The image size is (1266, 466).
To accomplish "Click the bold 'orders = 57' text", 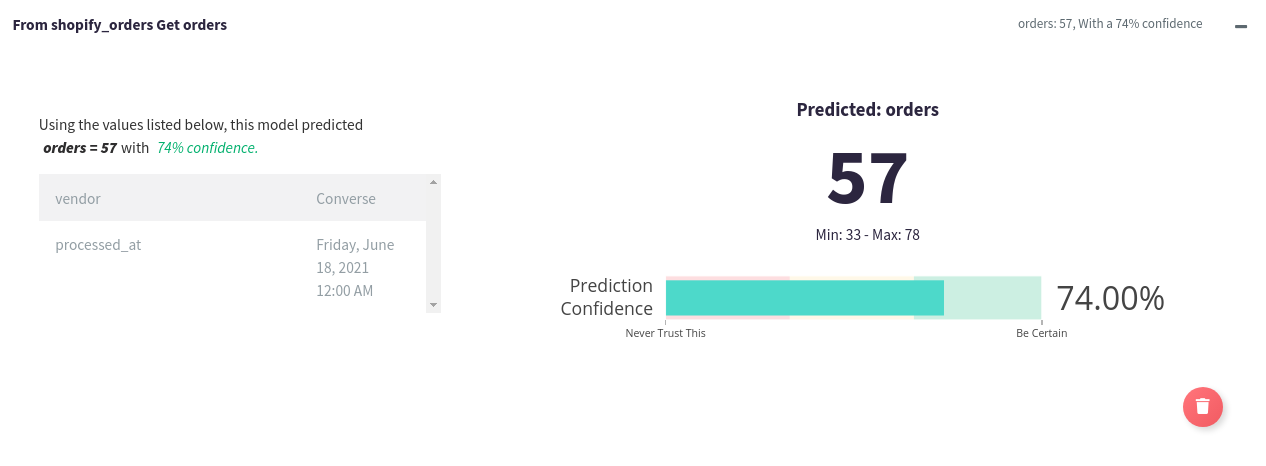I will tap(80, 148).
